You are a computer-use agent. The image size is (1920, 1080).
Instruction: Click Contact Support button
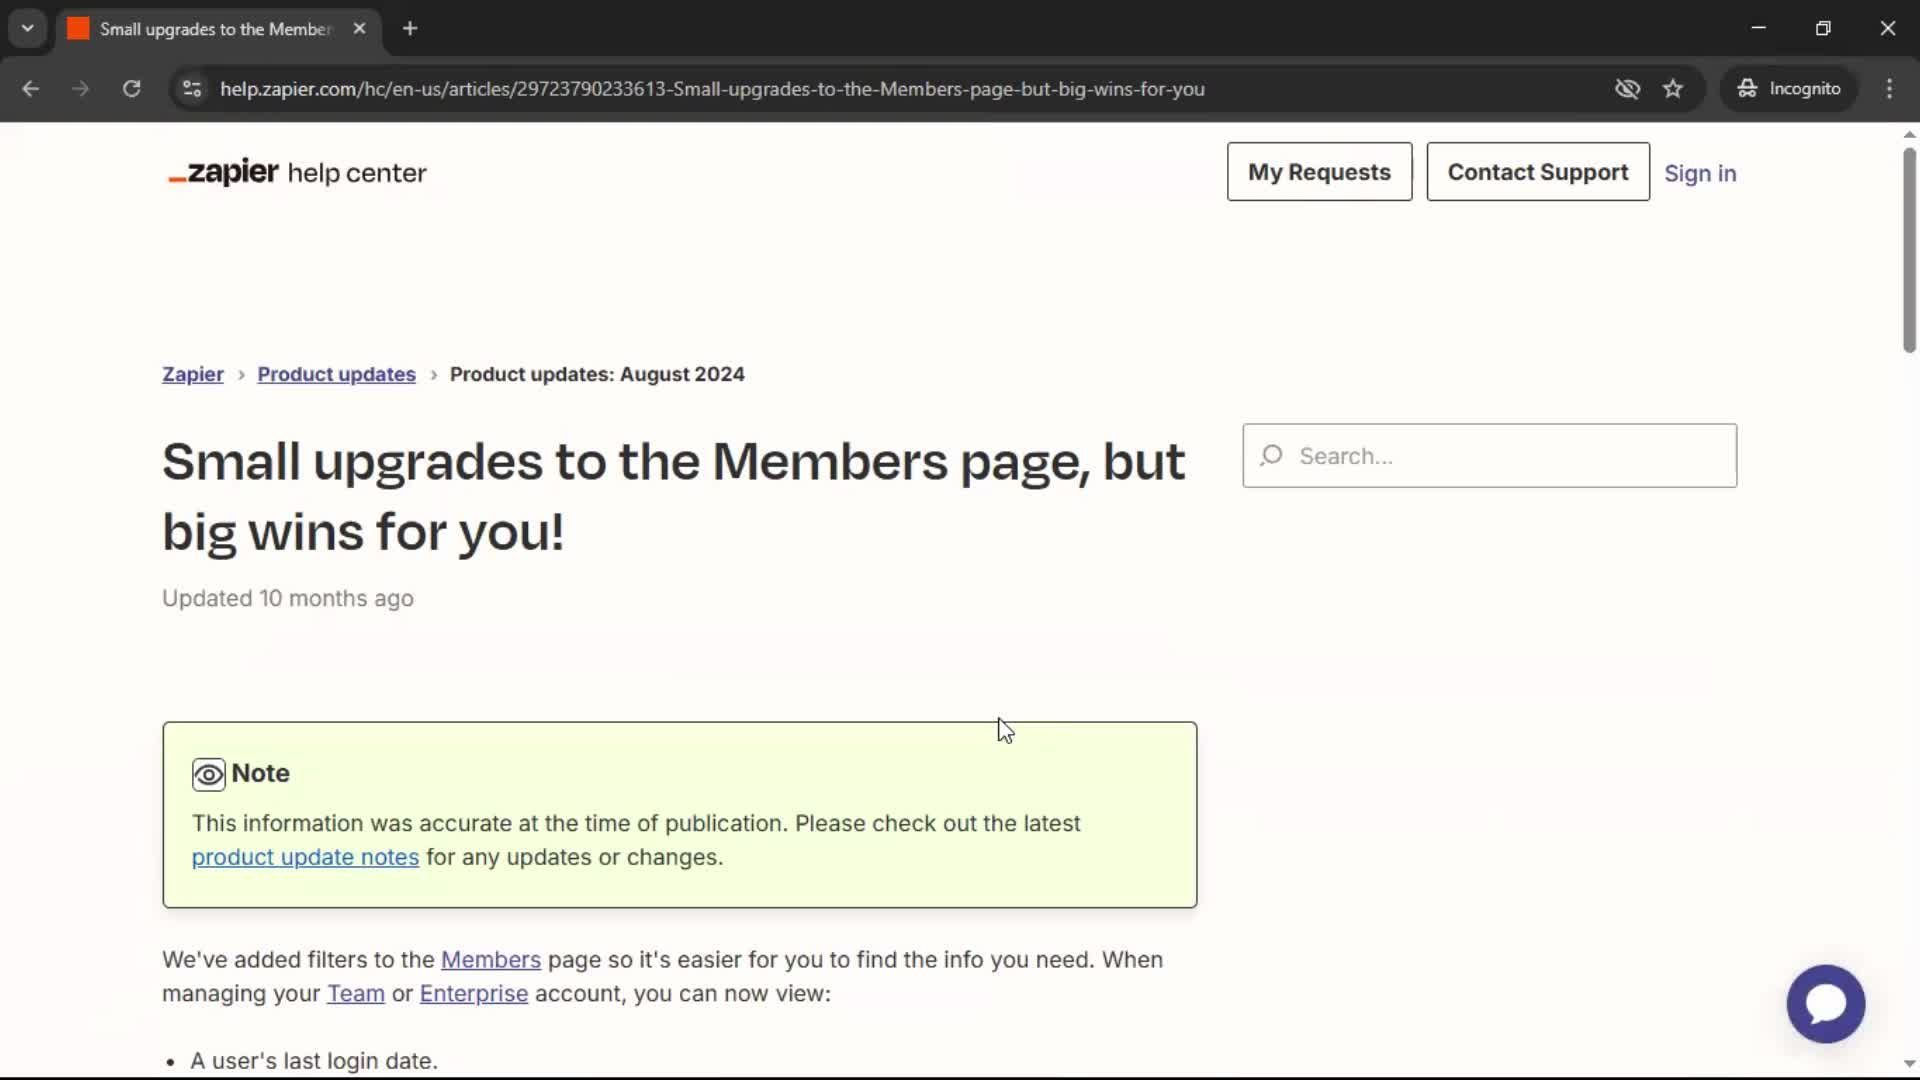coord(1537,172)
